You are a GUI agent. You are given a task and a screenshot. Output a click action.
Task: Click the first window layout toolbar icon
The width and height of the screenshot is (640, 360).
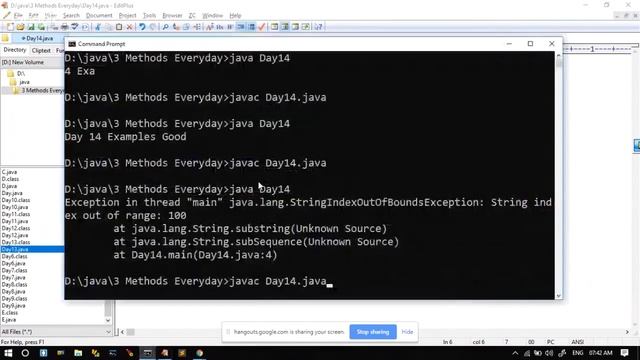275,27
